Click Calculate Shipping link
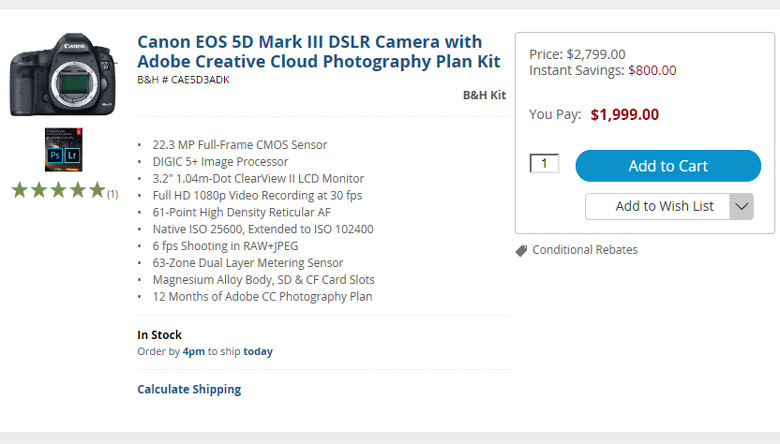The width and height of the screenshot is (780, 444). tap(189, 389)
